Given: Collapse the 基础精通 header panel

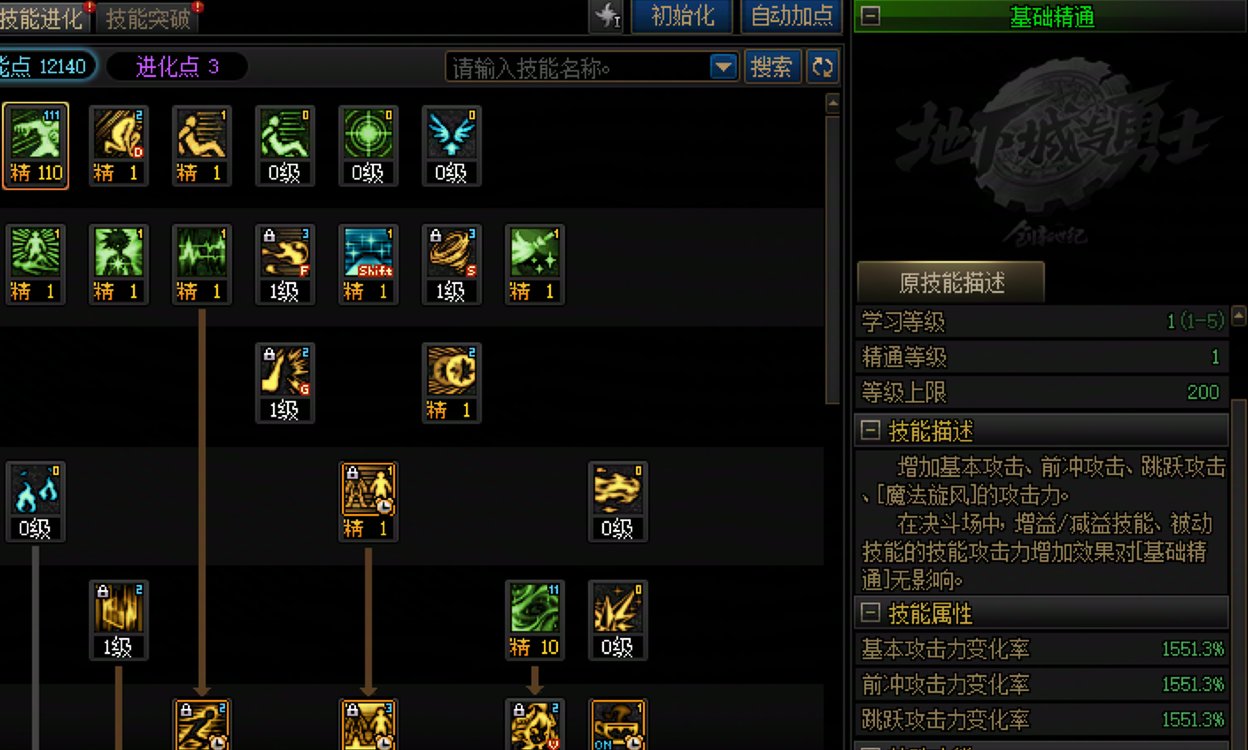Looking at the screenshot, I should tap(871, 17).
